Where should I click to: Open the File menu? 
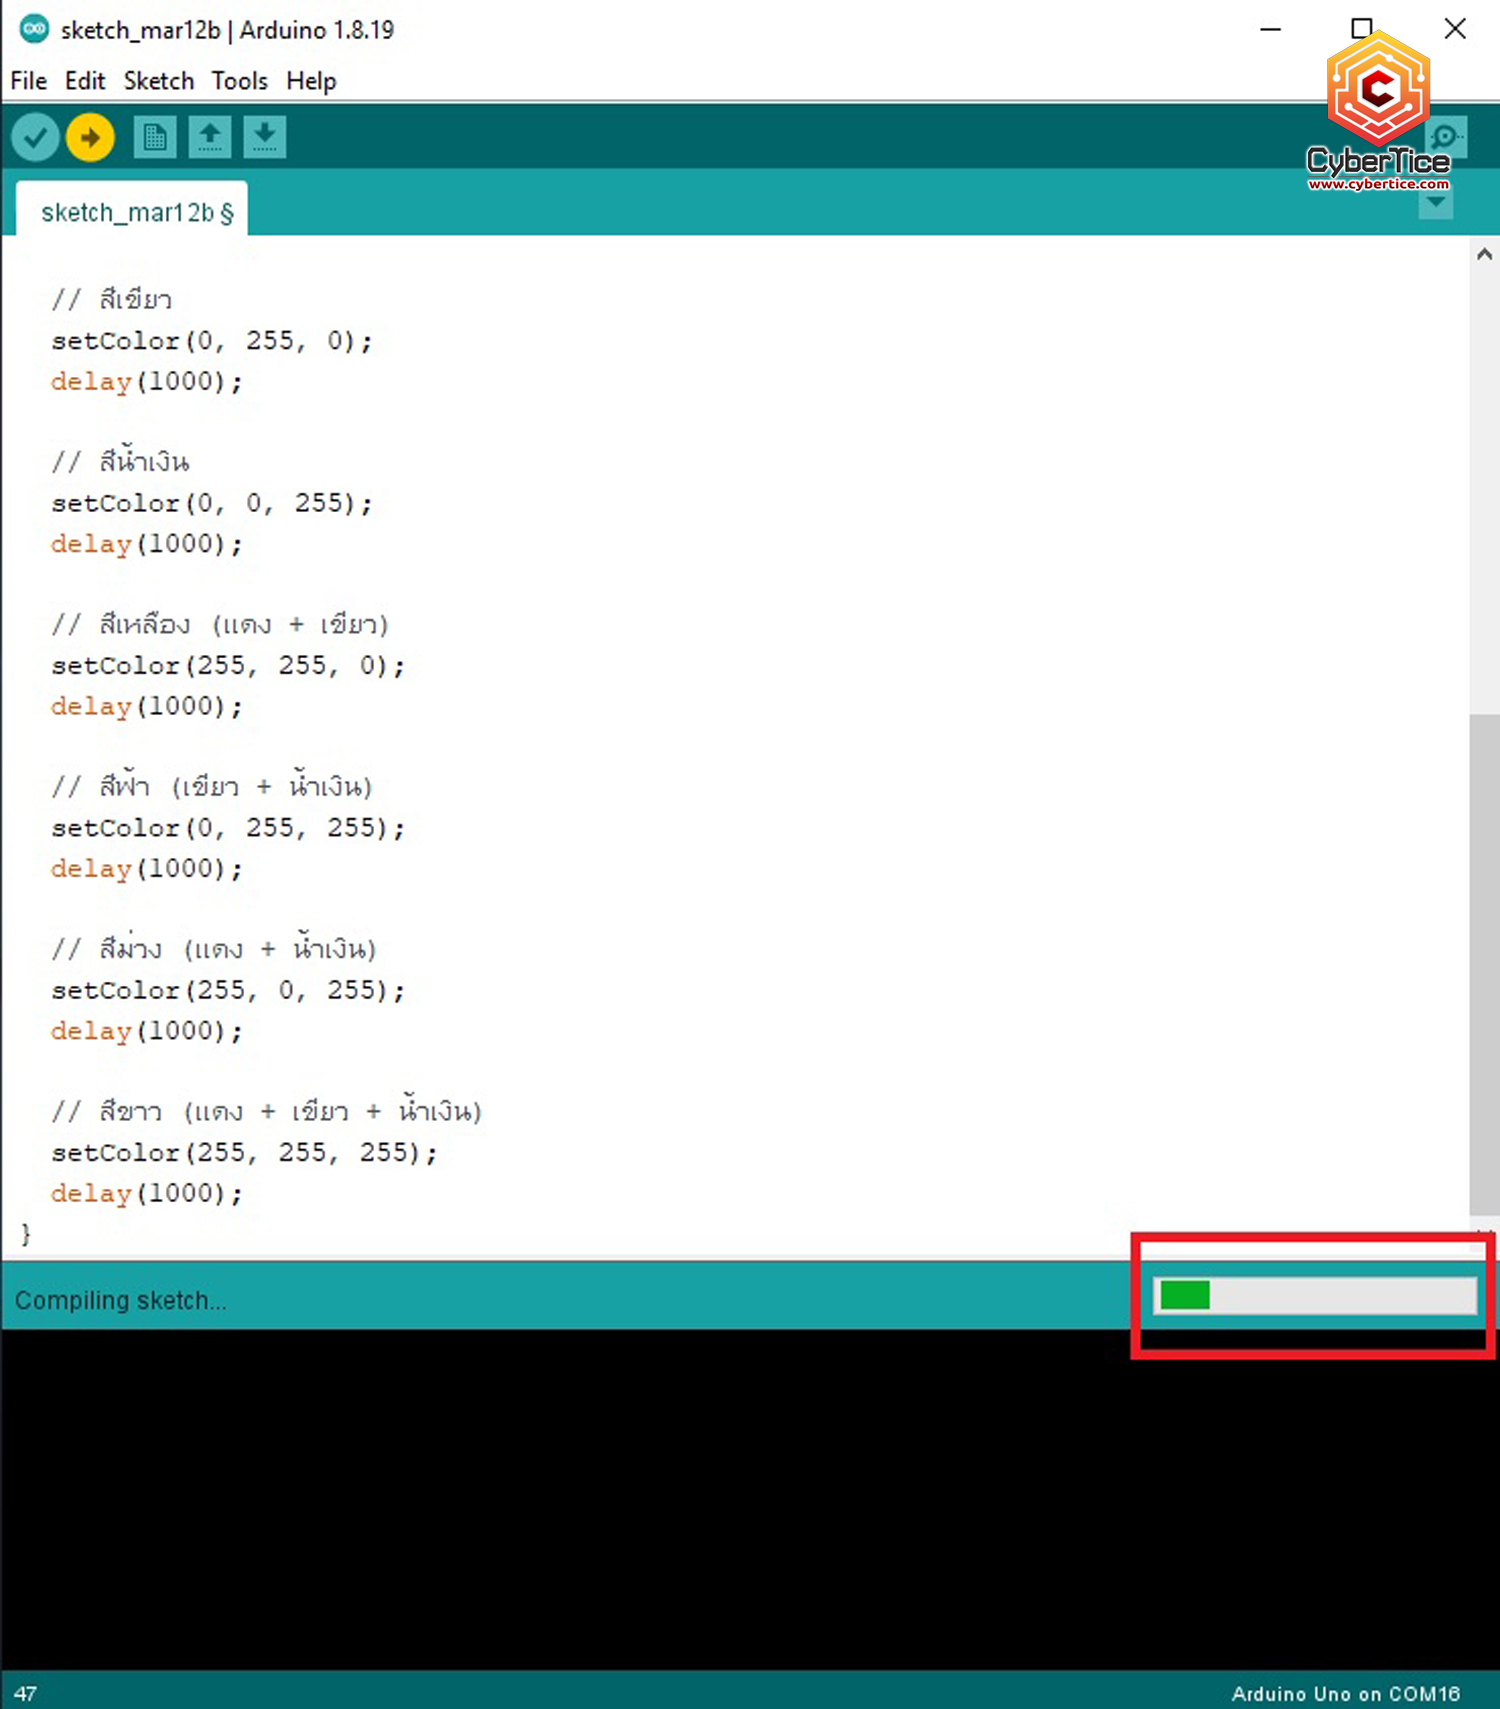tap(28, 81)
